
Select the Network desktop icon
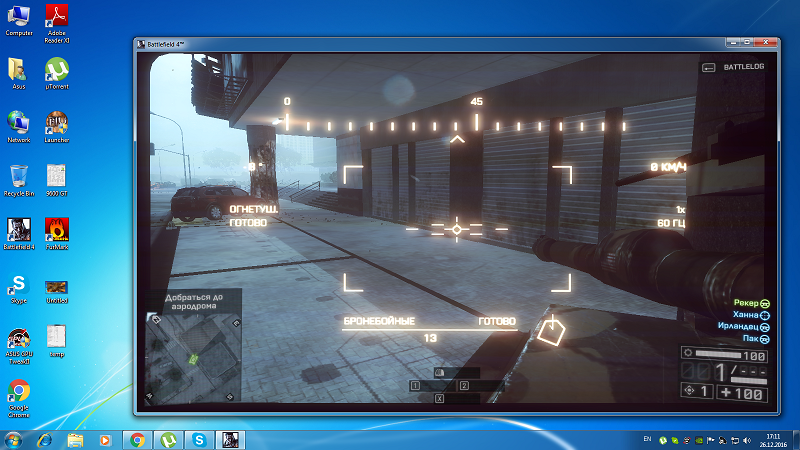[18, 127]
